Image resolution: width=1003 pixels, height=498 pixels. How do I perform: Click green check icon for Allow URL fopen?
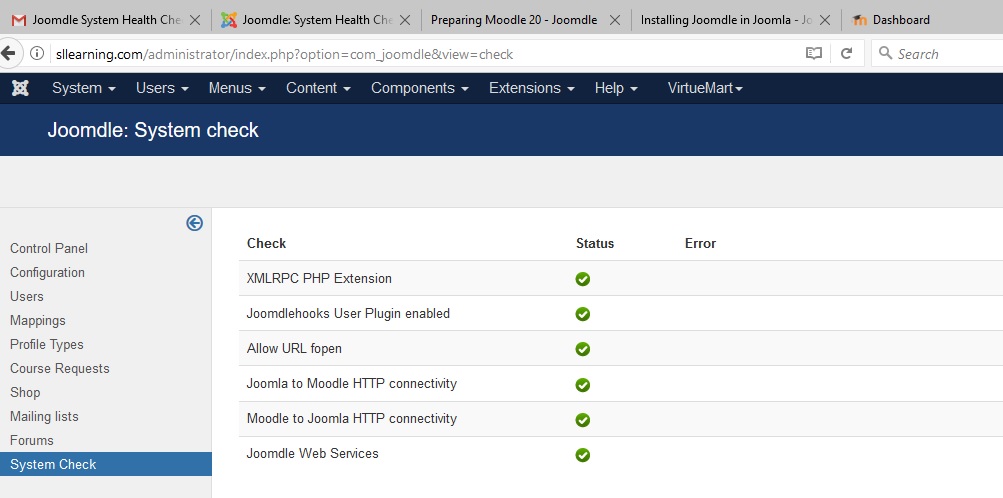pos(583,349)
